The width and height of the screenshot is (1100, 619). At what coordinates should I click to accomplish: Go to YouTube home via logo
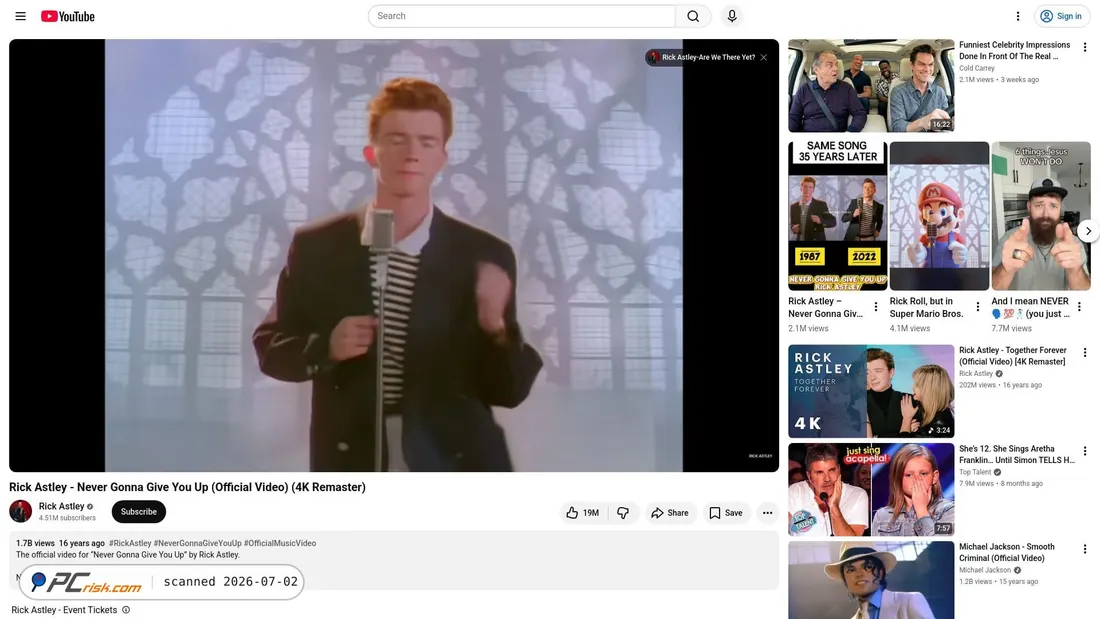tap(67, 16)
